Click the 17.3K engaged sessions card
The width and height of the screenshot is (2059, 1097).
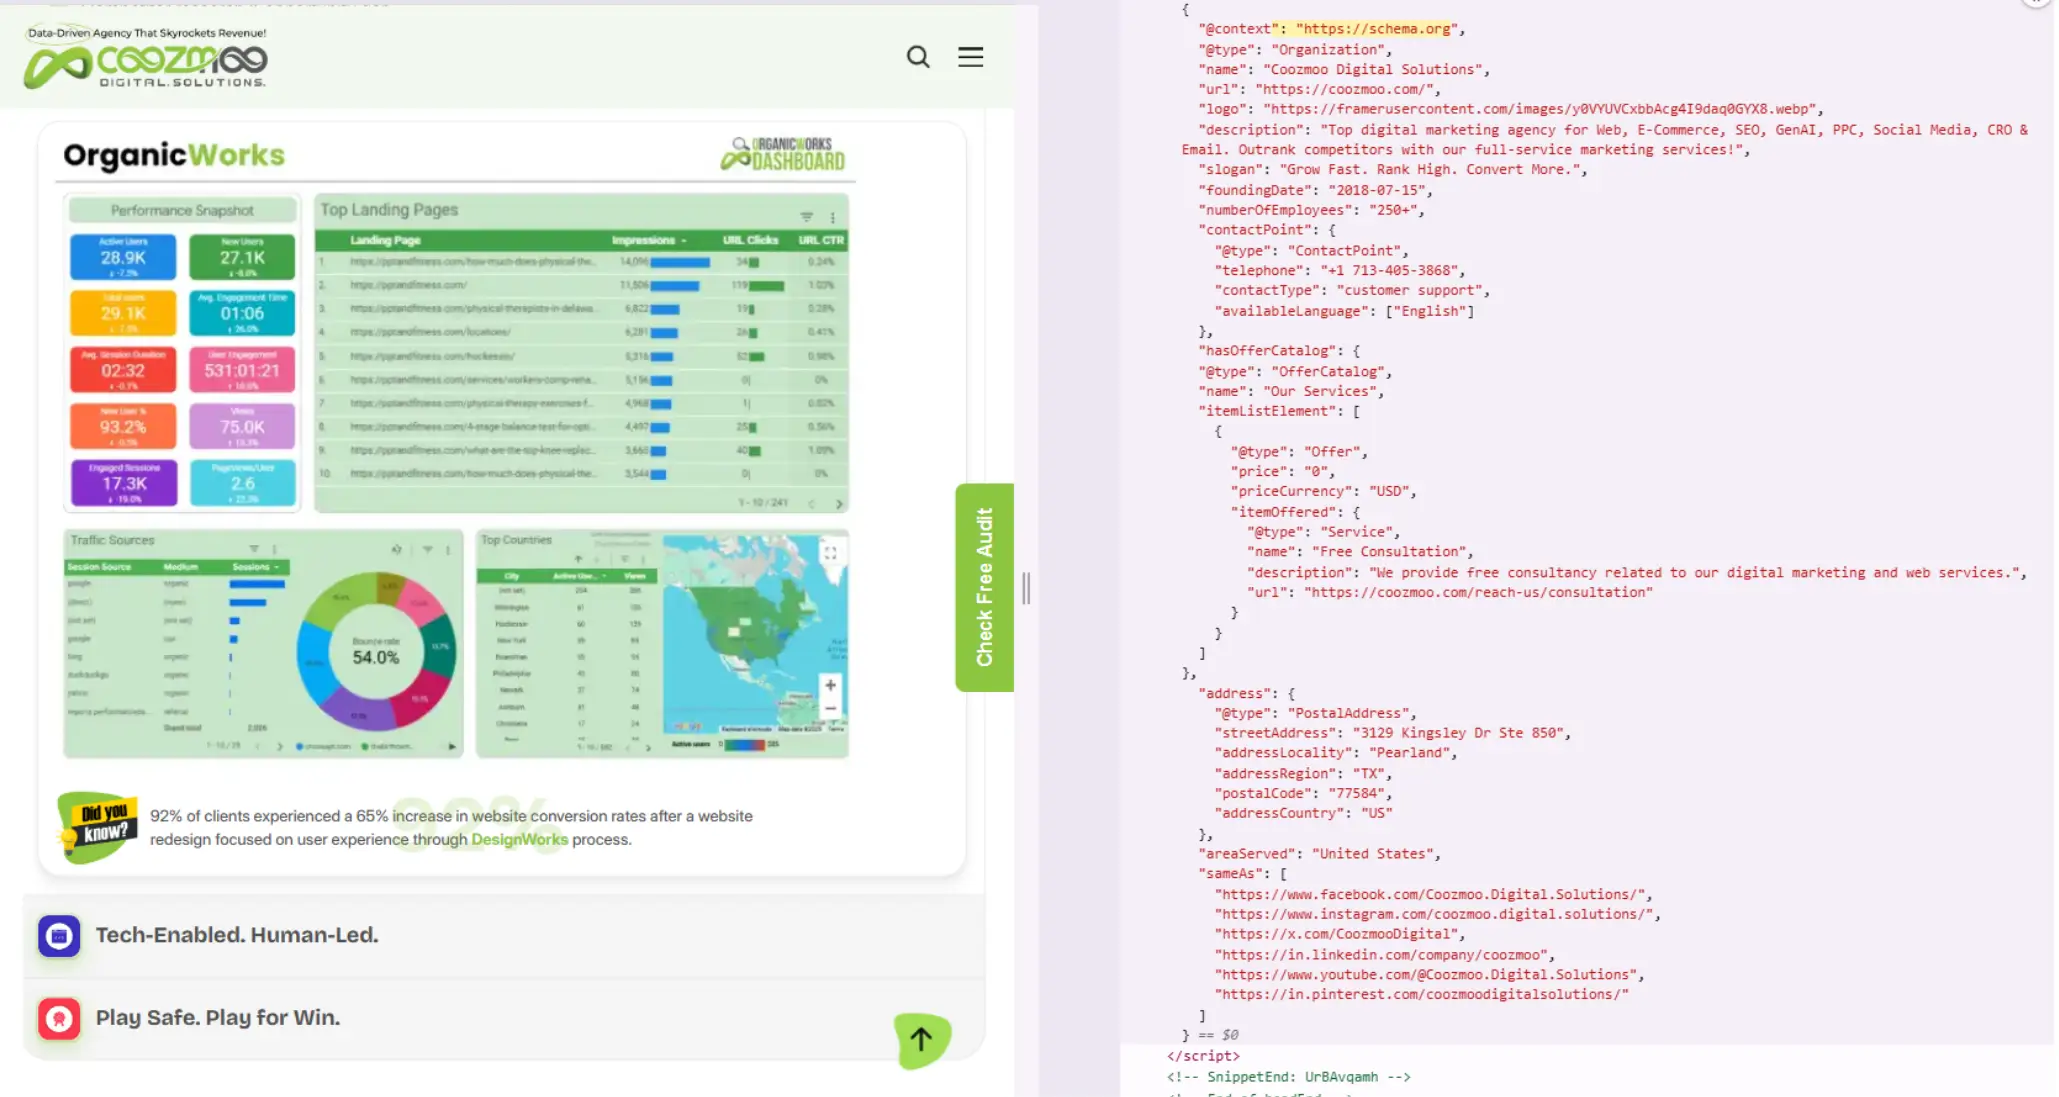pos(123,483)
